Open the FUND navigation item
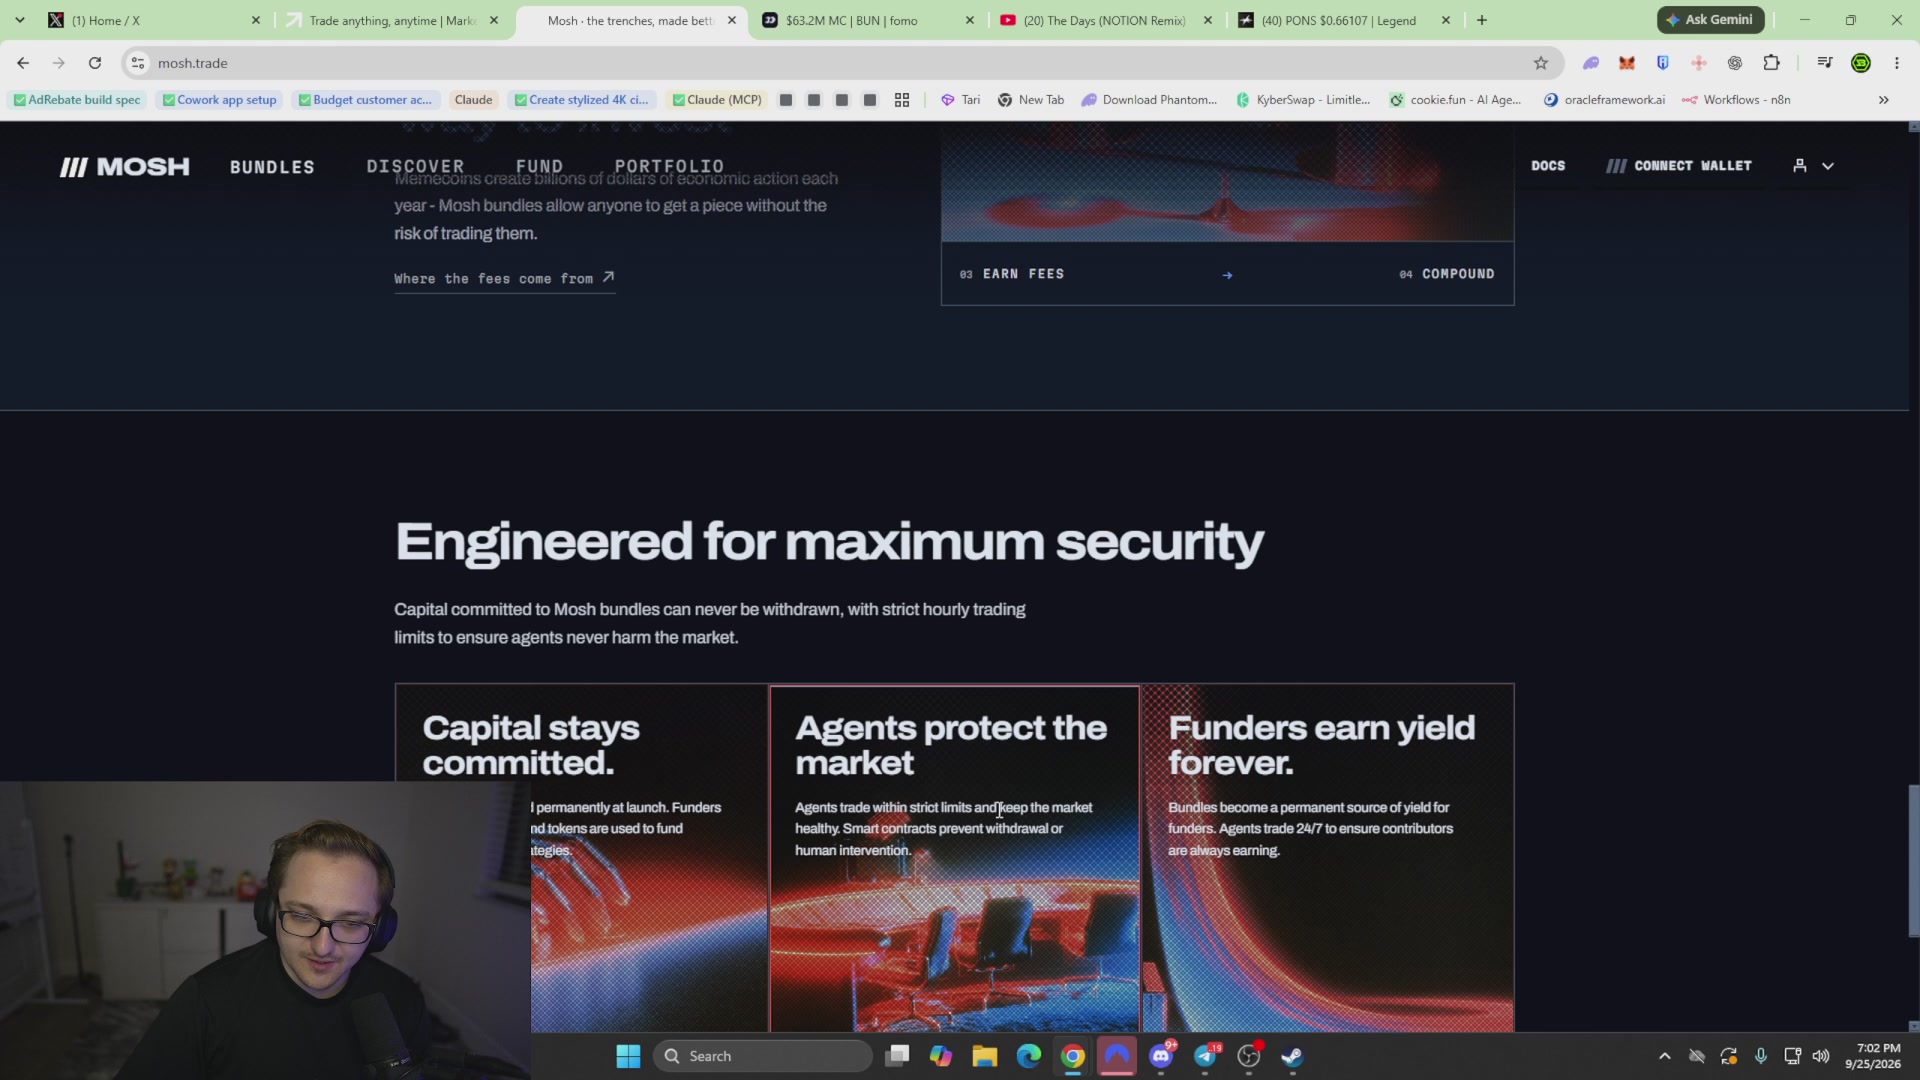This screenshot has height=1080, width=1920. 539,166
